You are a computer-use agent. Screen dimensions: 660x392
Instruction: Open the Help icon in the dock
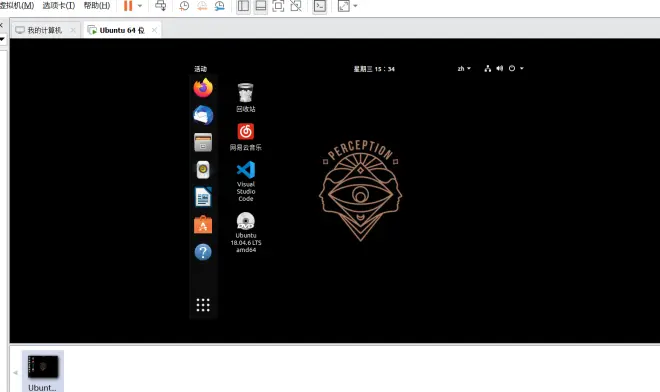coord(203,252)
